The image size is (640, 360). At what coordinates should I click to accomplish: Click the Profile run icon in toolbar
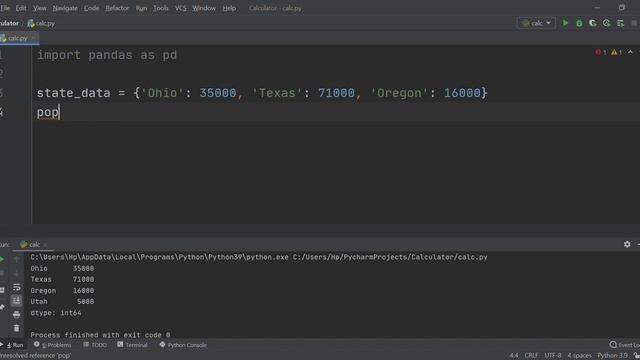(x=607, y=23)
